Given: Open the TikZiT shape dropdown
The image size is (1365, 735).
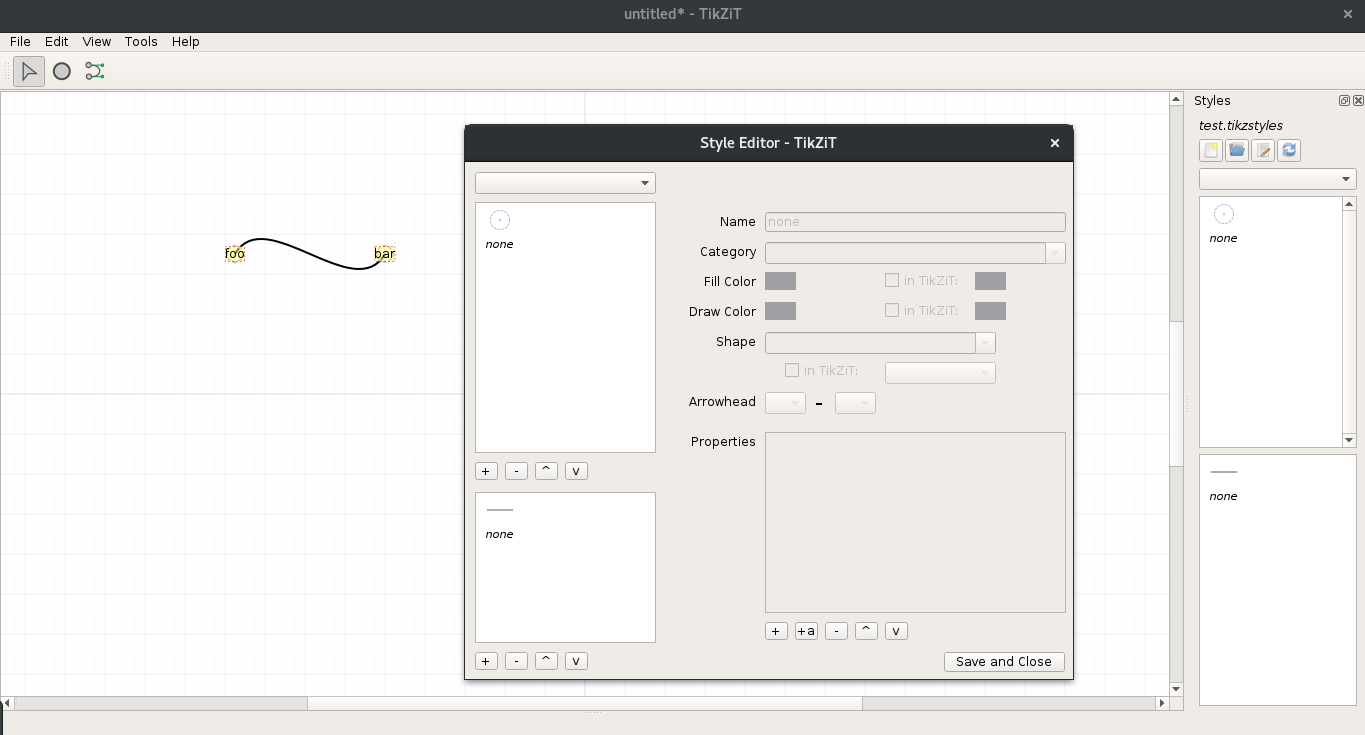Looking at the screenshot, I should (940, 372).
